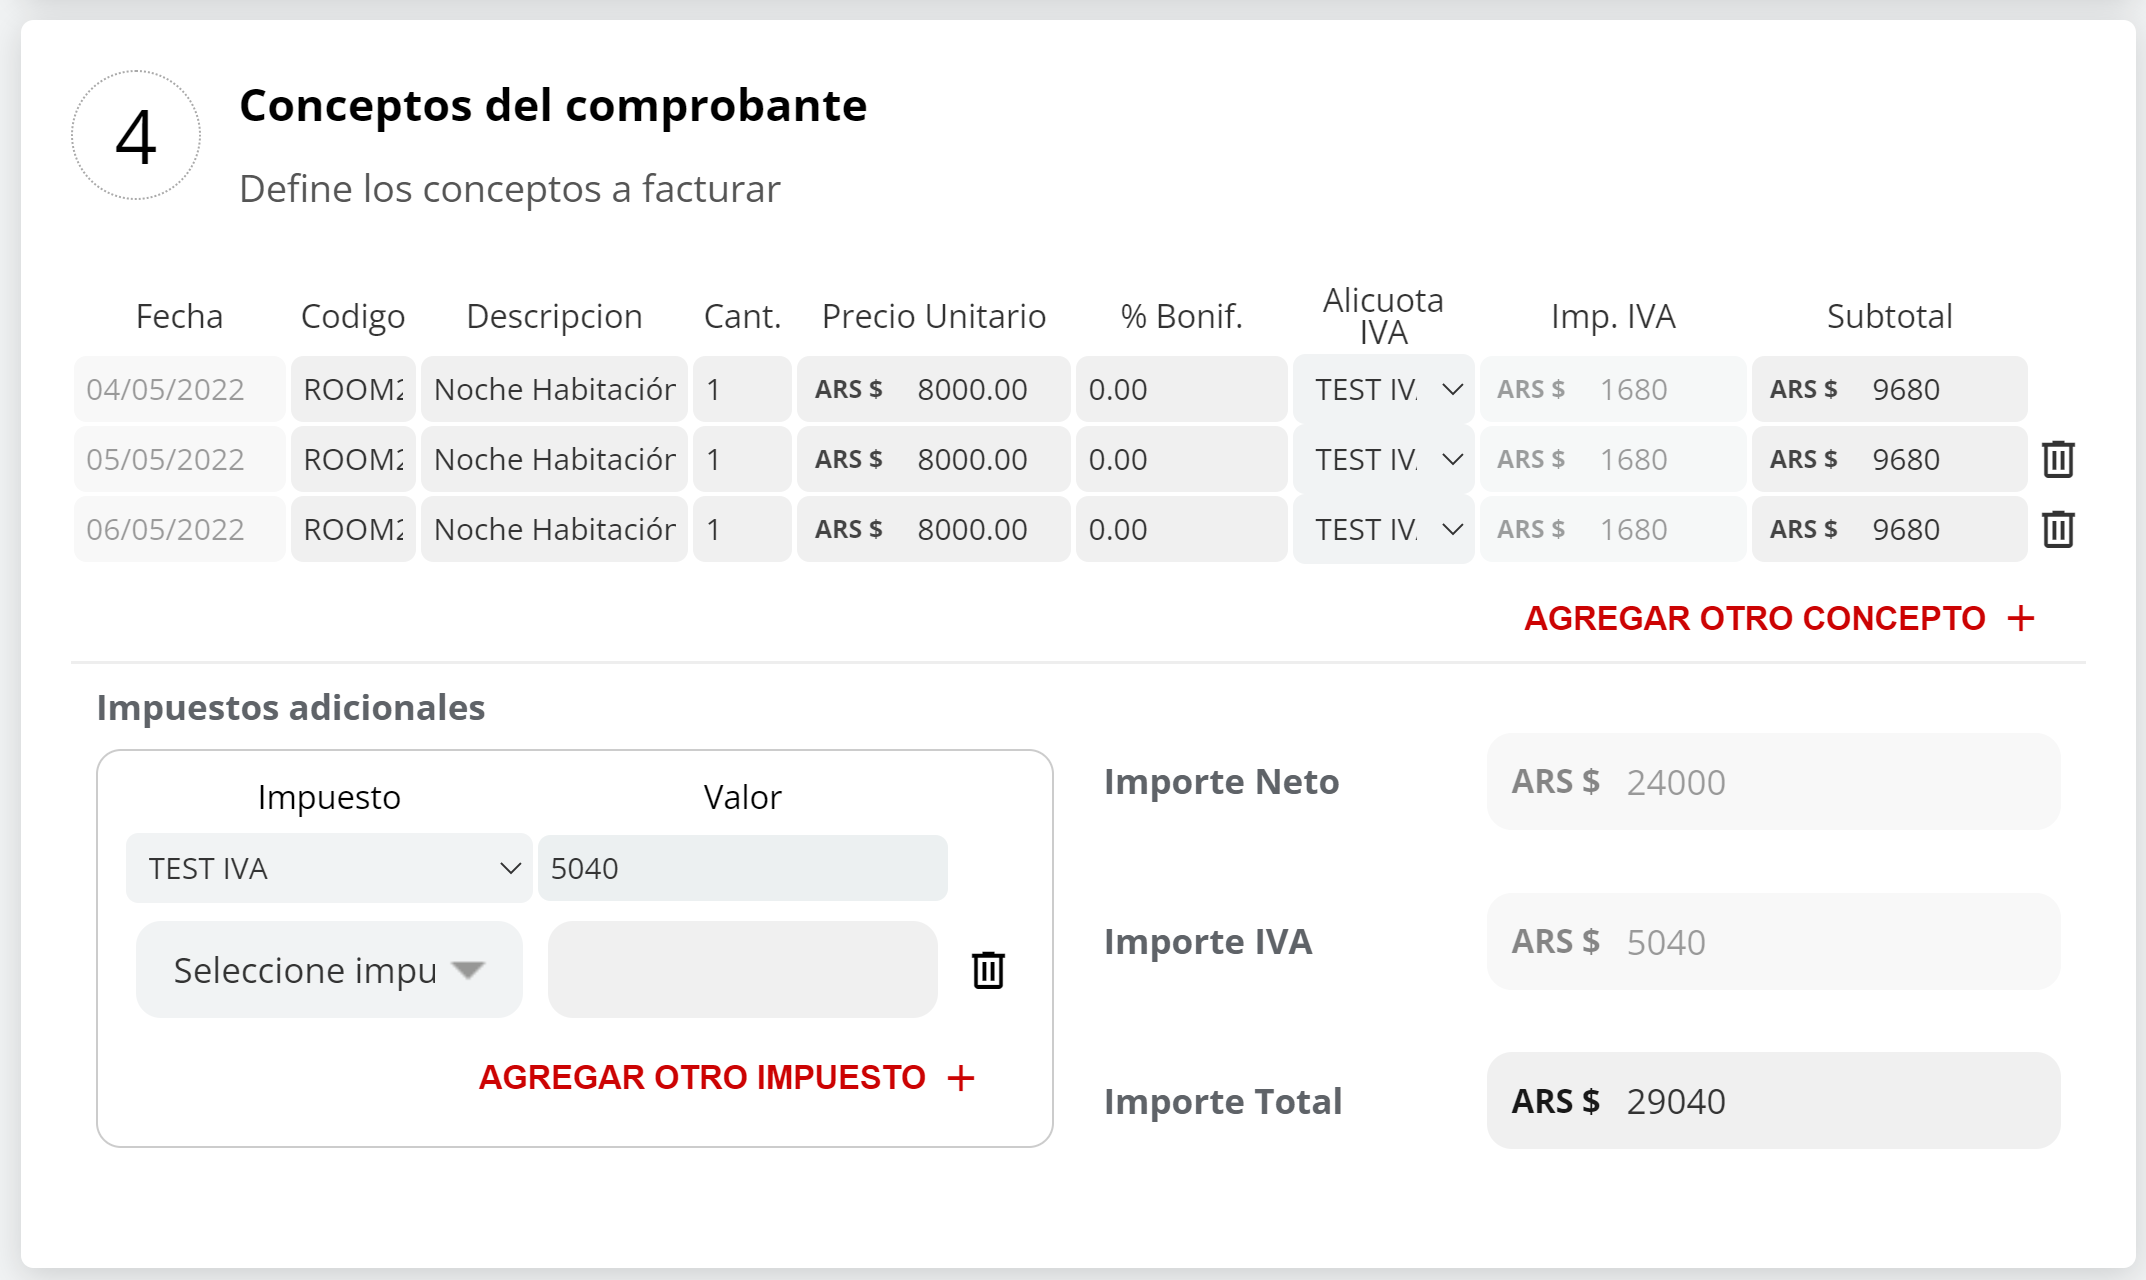Image resolution: width=2146 pixels, height=1280 pixels.
Task: Click AGREGAR OTRO CONCEPTO link
Action: 1754,618
